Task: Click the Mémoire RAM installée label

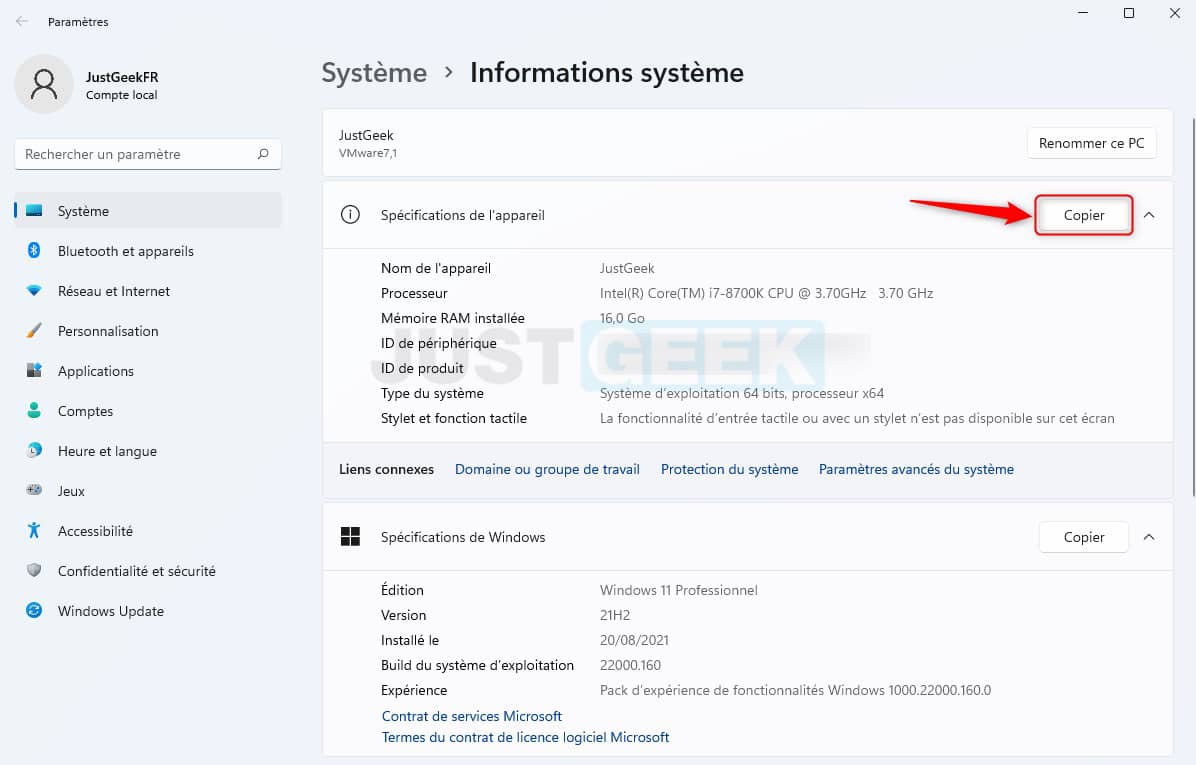Action: click(452, 318)
